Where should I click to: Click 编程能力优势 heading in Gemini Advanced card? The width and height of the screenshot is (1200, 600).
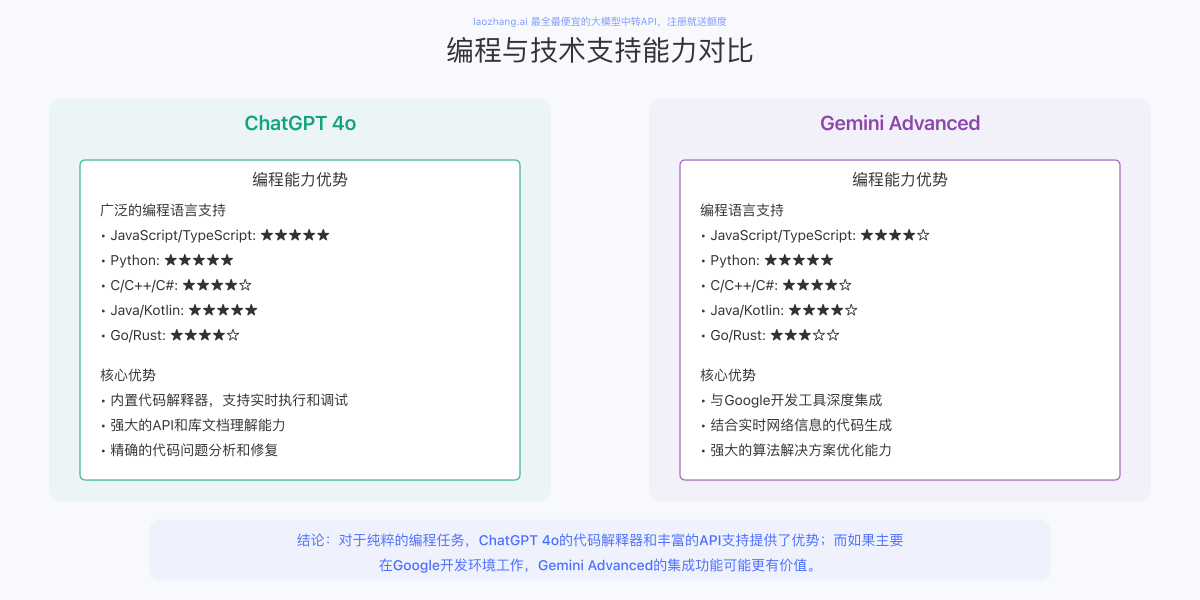[x=900, y=180]
